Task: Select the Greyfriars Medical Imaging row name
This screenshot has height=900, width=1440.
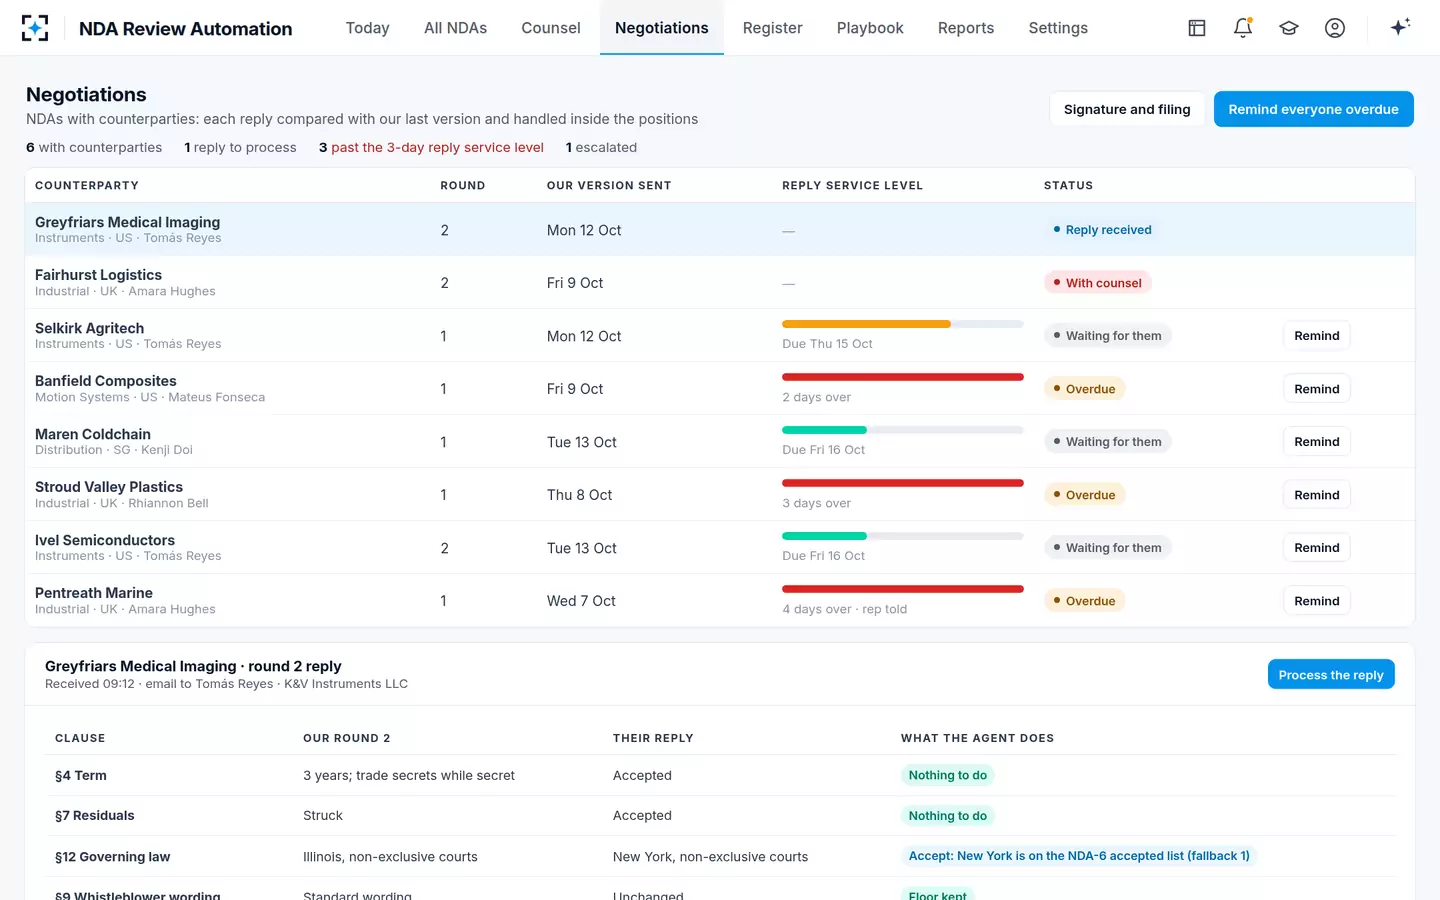Action: (128, 222)
